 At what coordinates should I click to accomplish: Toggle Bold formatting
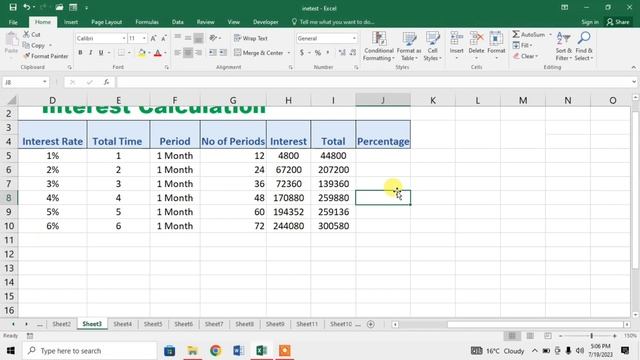80,53
